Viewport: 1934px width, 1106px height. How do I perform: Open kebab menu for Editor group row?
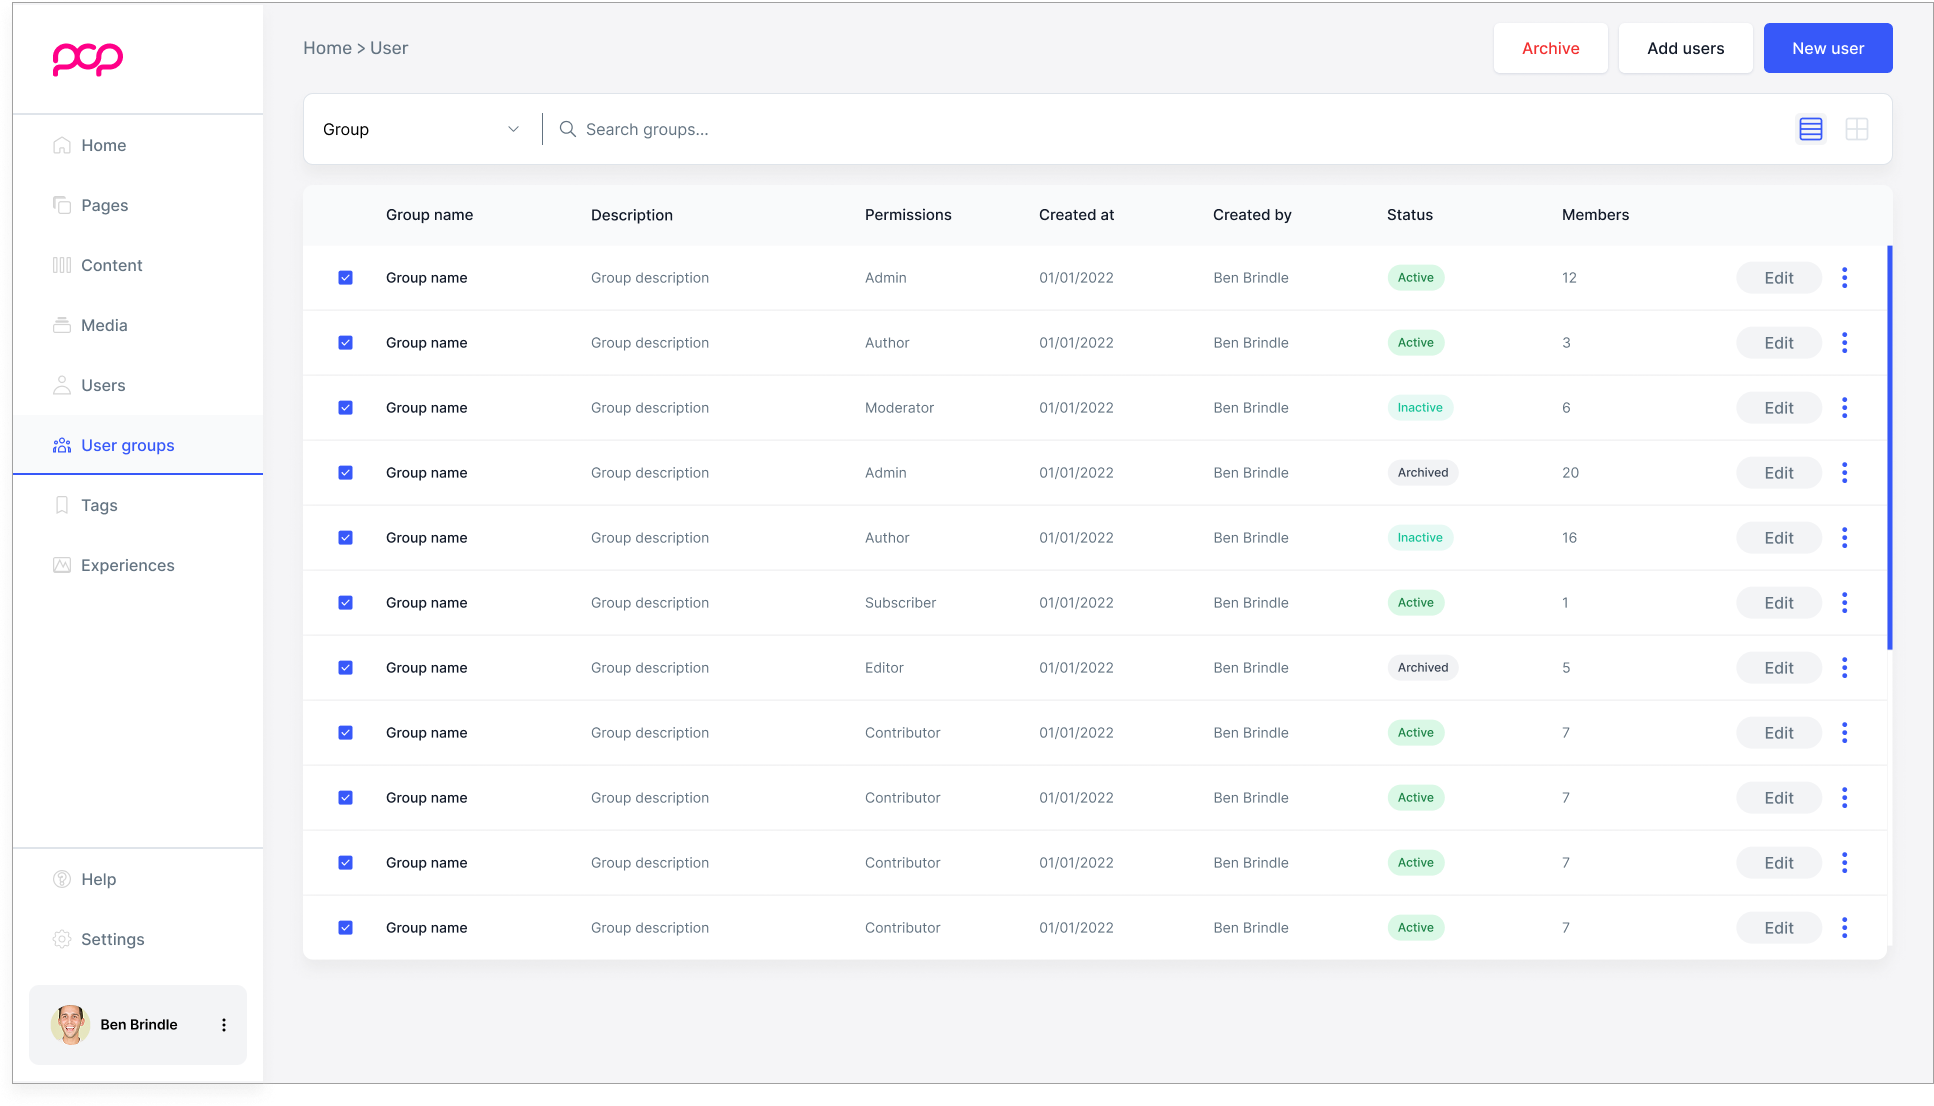(x=1844, y=668)
